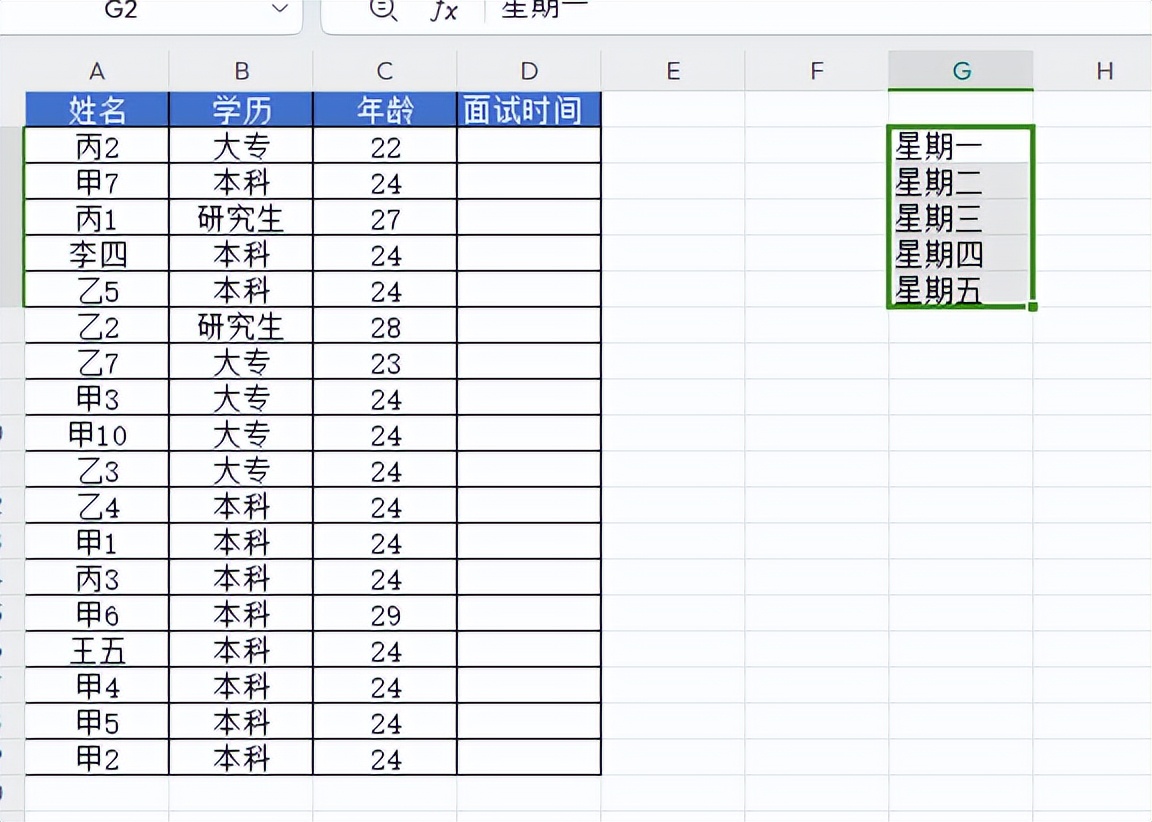Click 星期三 in column G

click(961, 217)
